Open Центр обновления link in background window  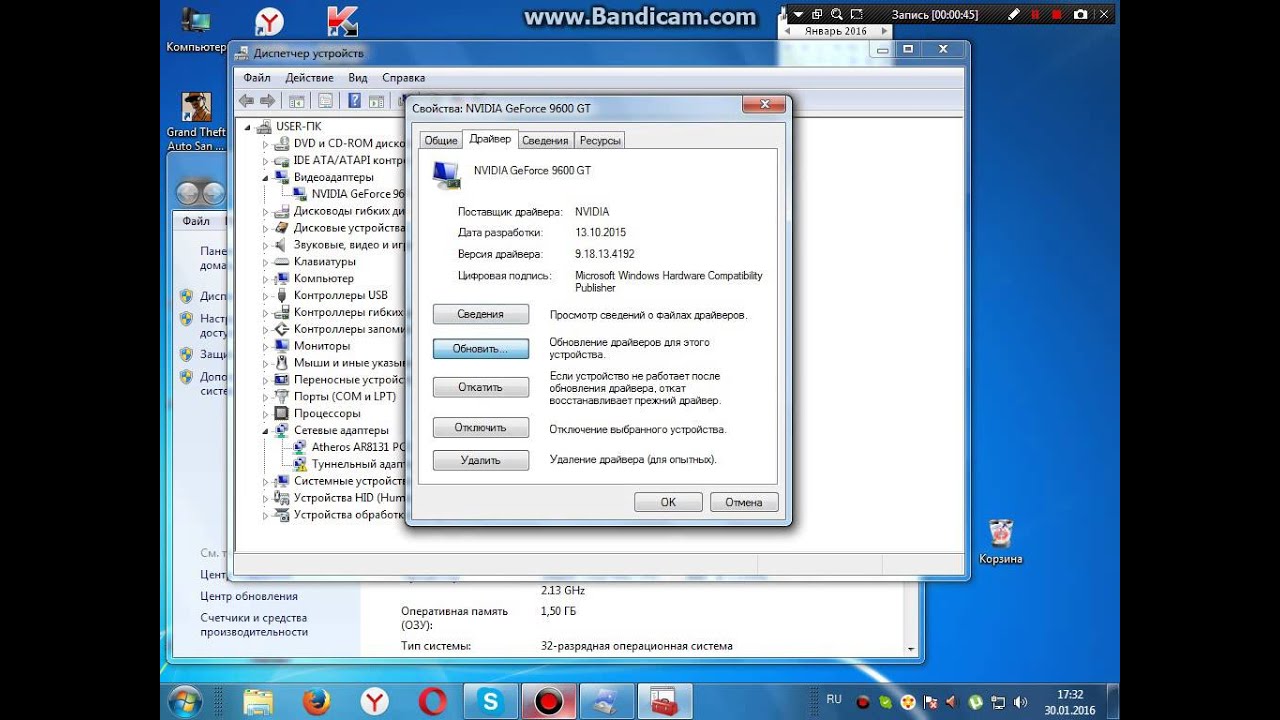[249, 596]
